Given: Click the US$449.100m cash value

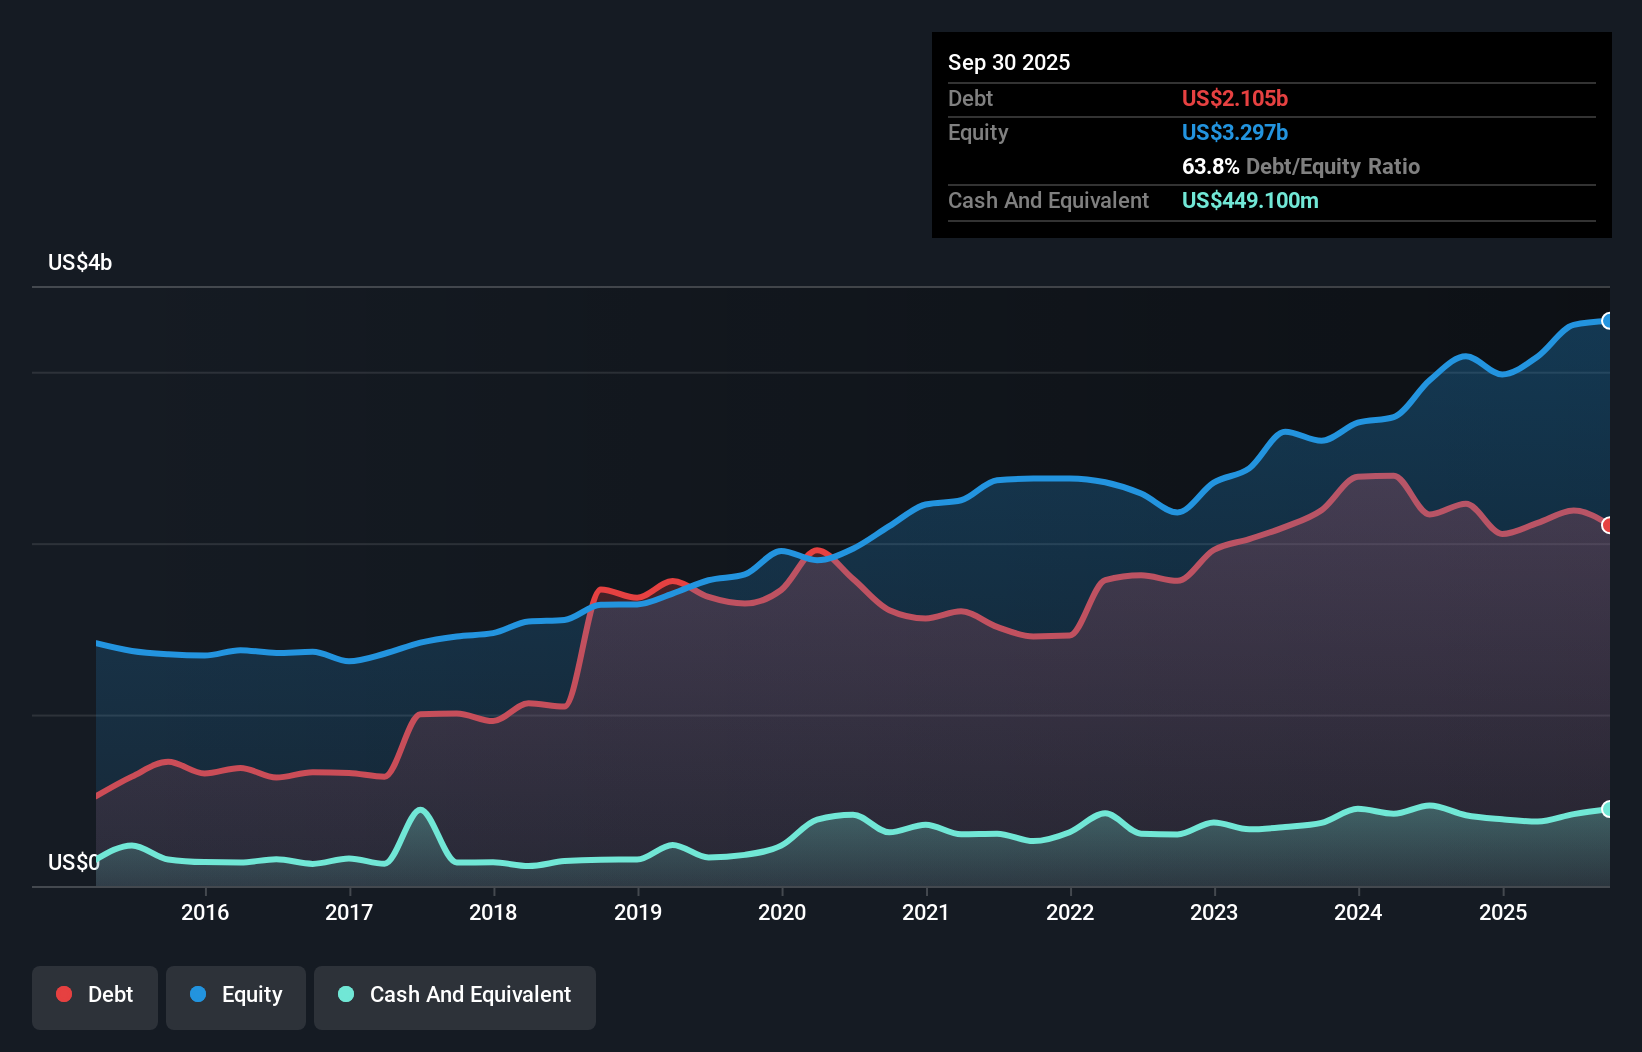Looking at the screenshot, I should pos(1250,200).
